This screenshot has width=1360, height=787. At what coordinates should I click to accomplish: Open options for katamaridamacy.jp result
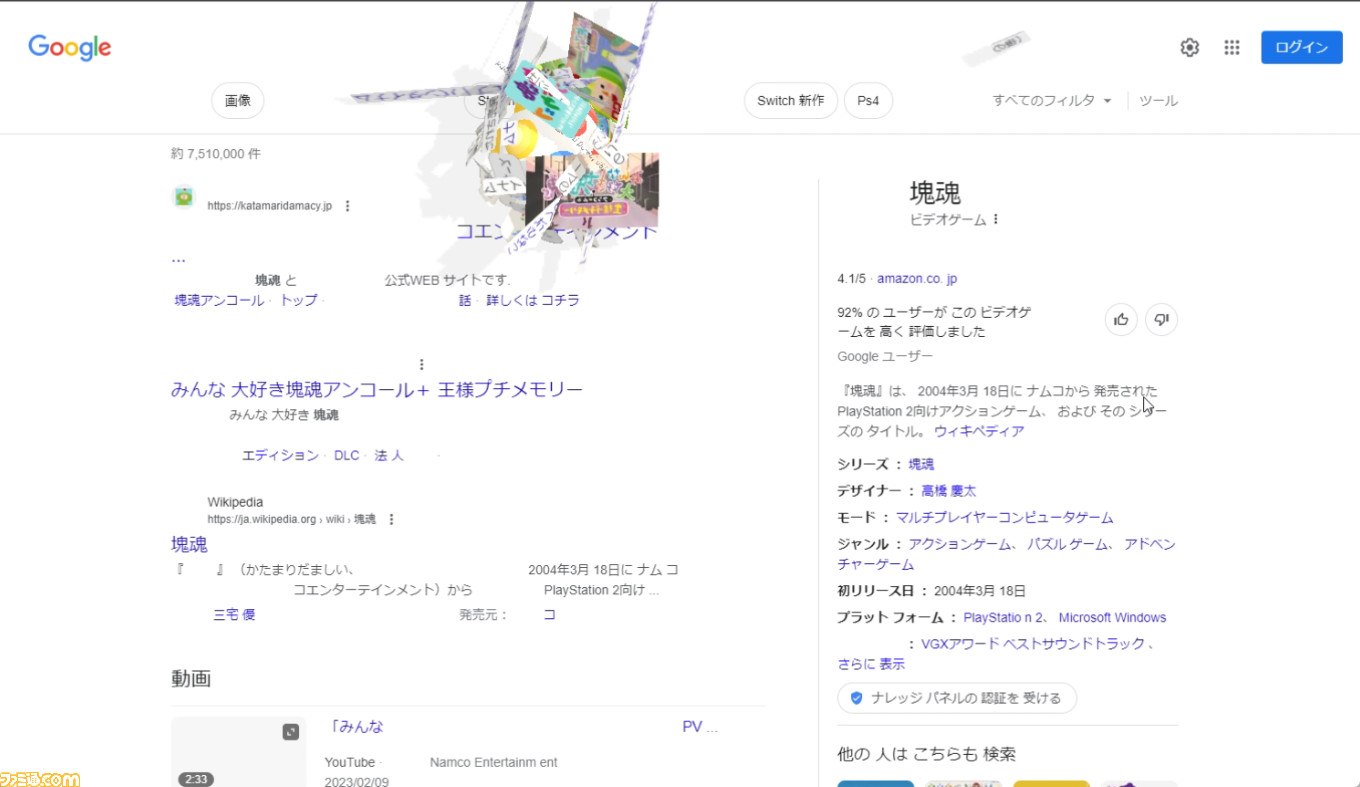[347, 206]
